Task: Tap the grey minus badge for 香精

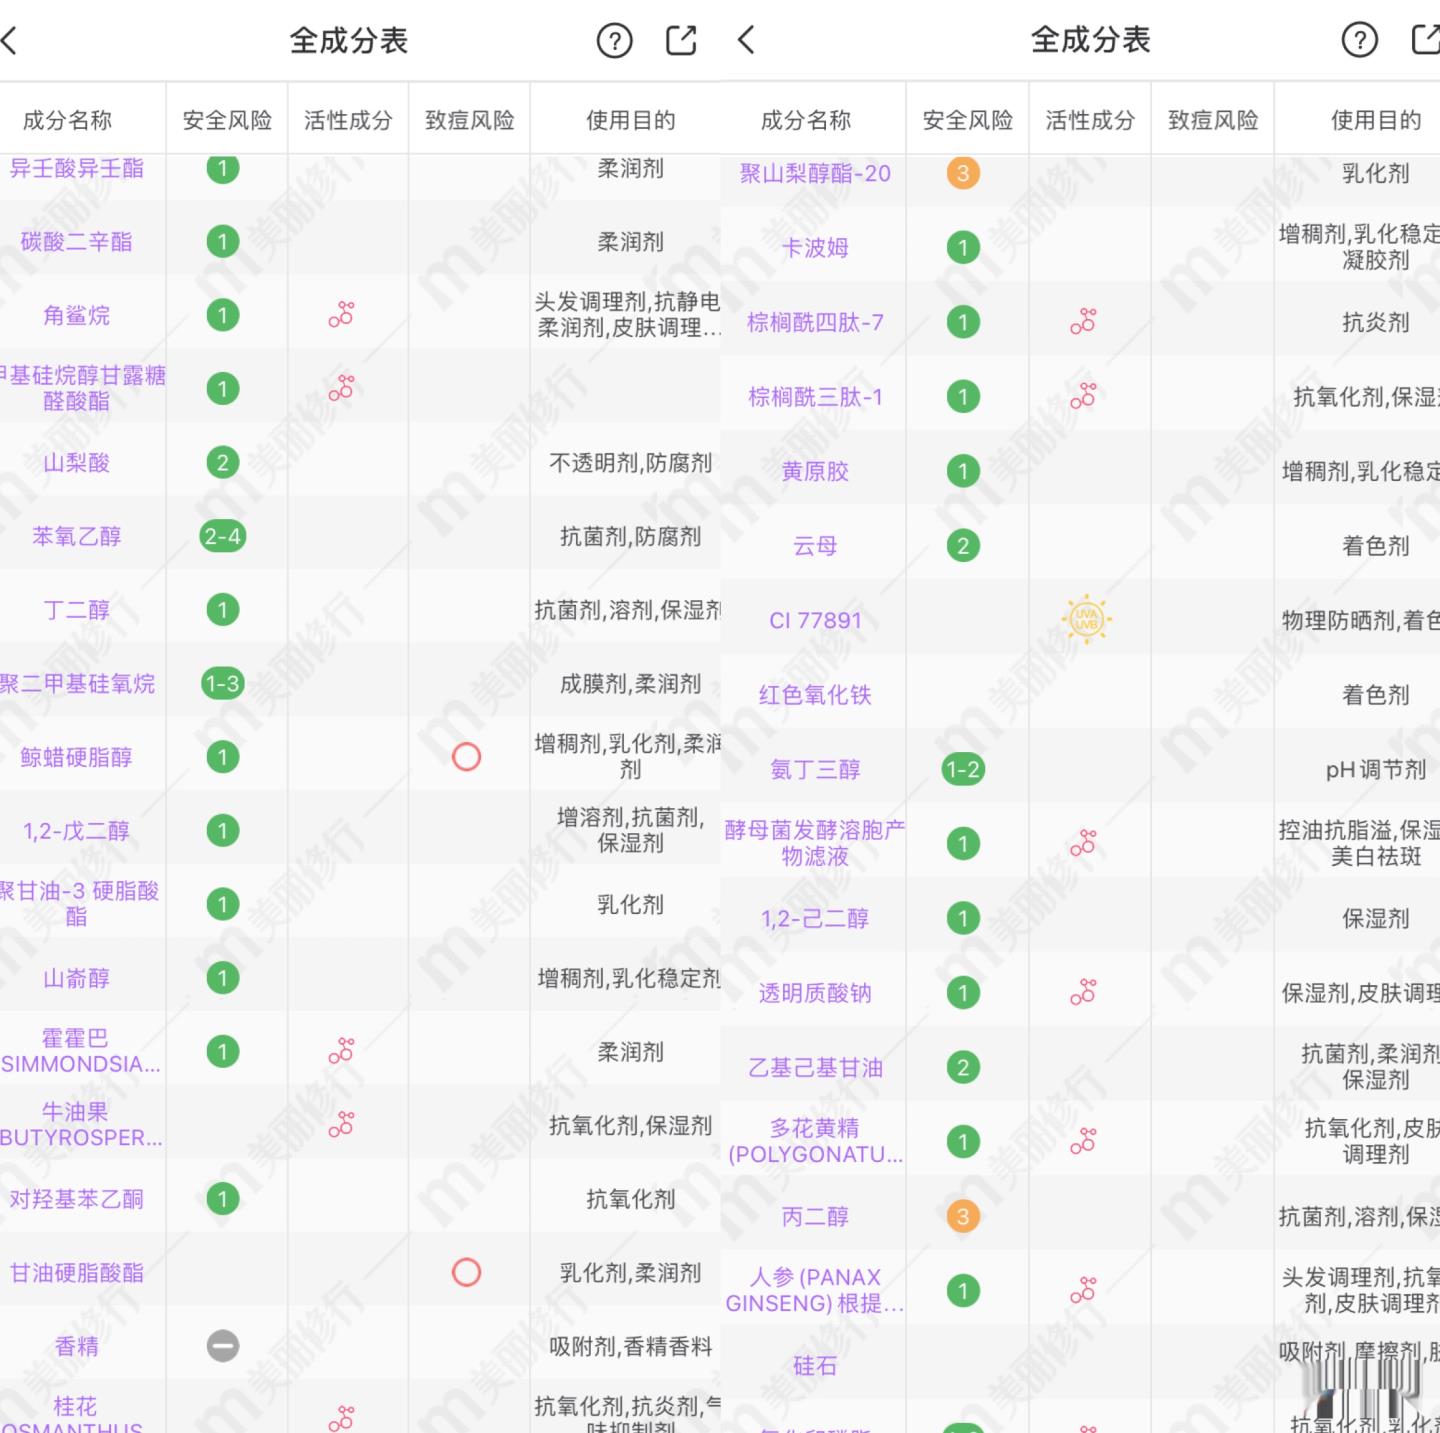Action: point(223,1346)
